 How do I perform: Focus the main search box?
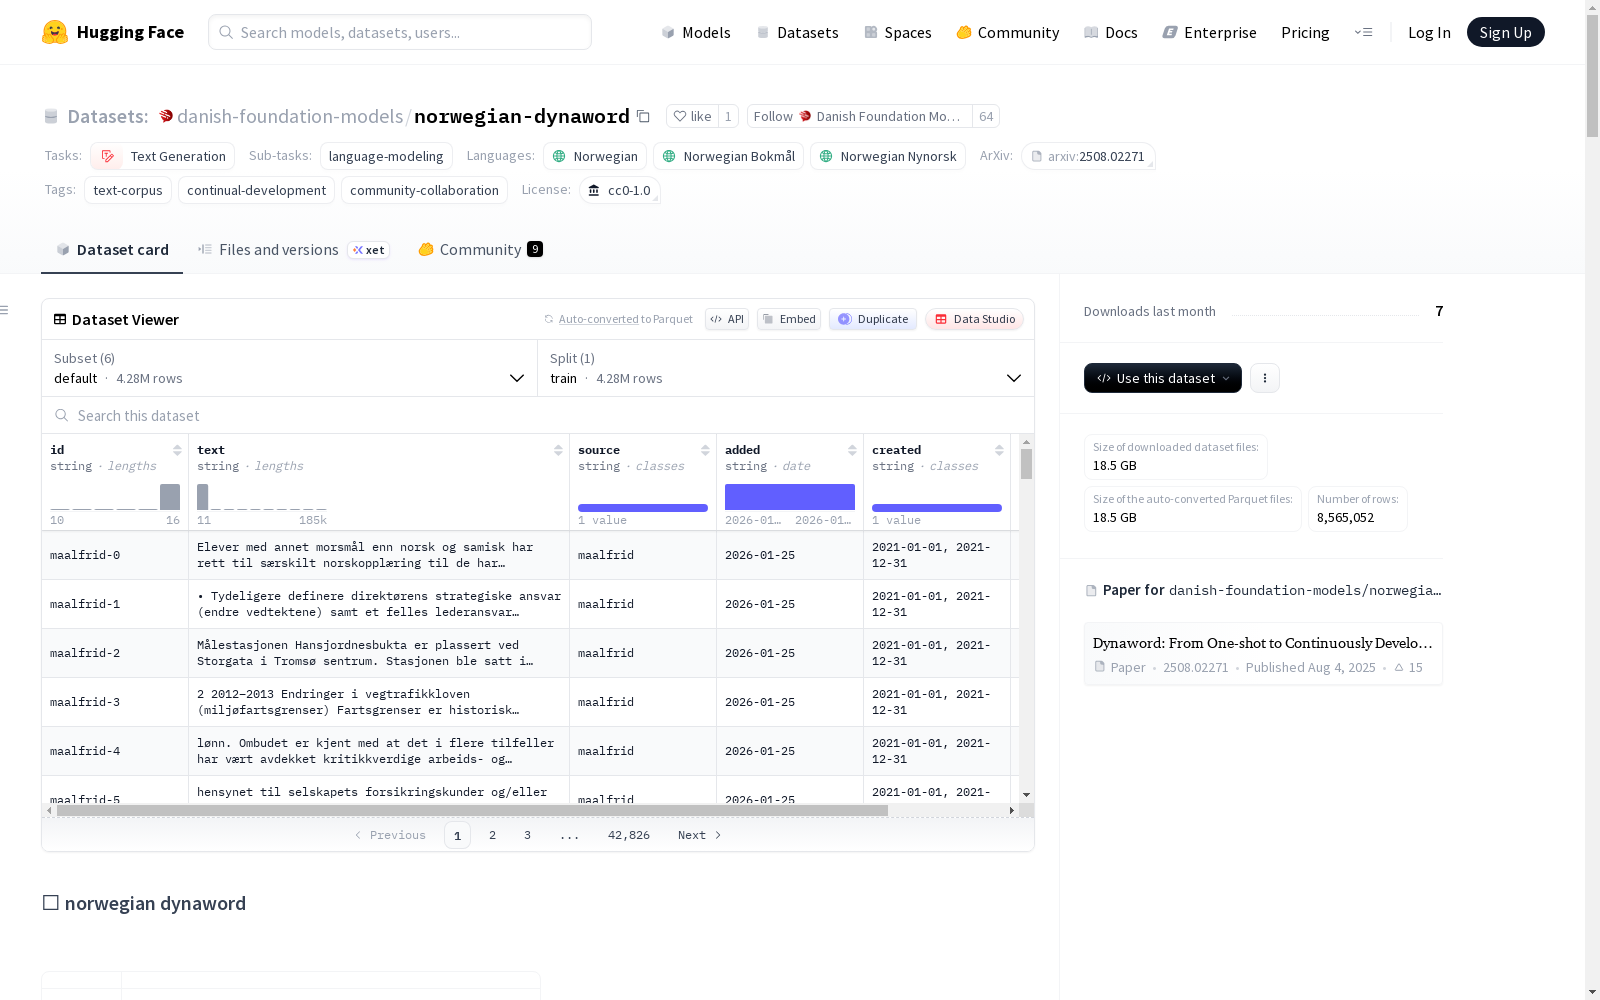[400, 32]
